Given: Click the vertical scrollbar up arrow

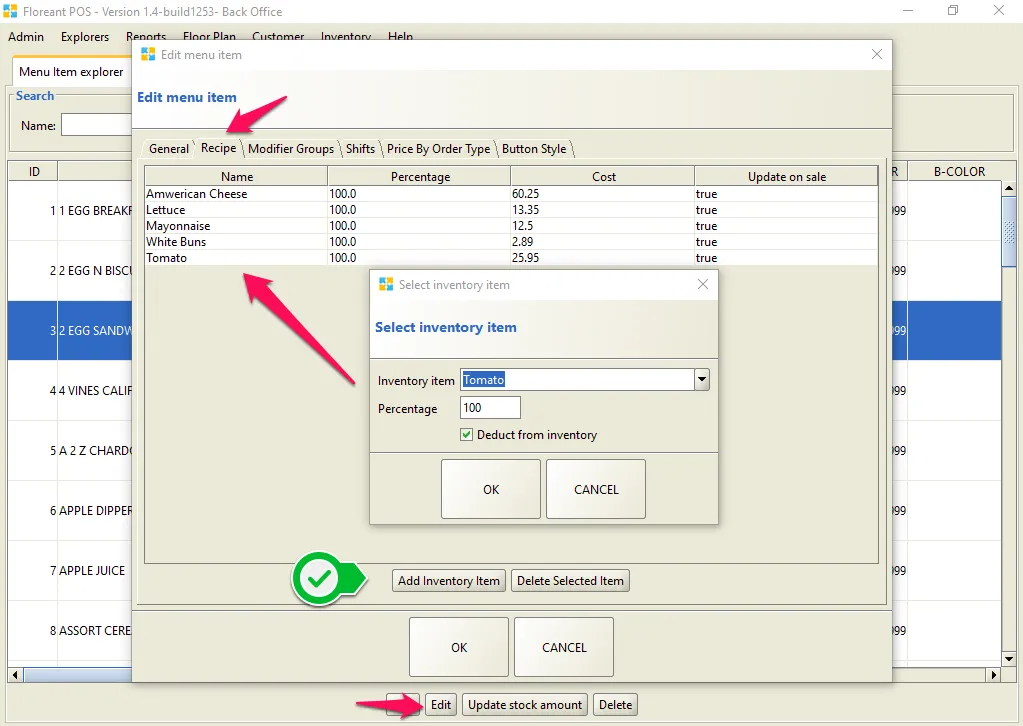Looking at the screenshot, I should tap(1009, 189).
